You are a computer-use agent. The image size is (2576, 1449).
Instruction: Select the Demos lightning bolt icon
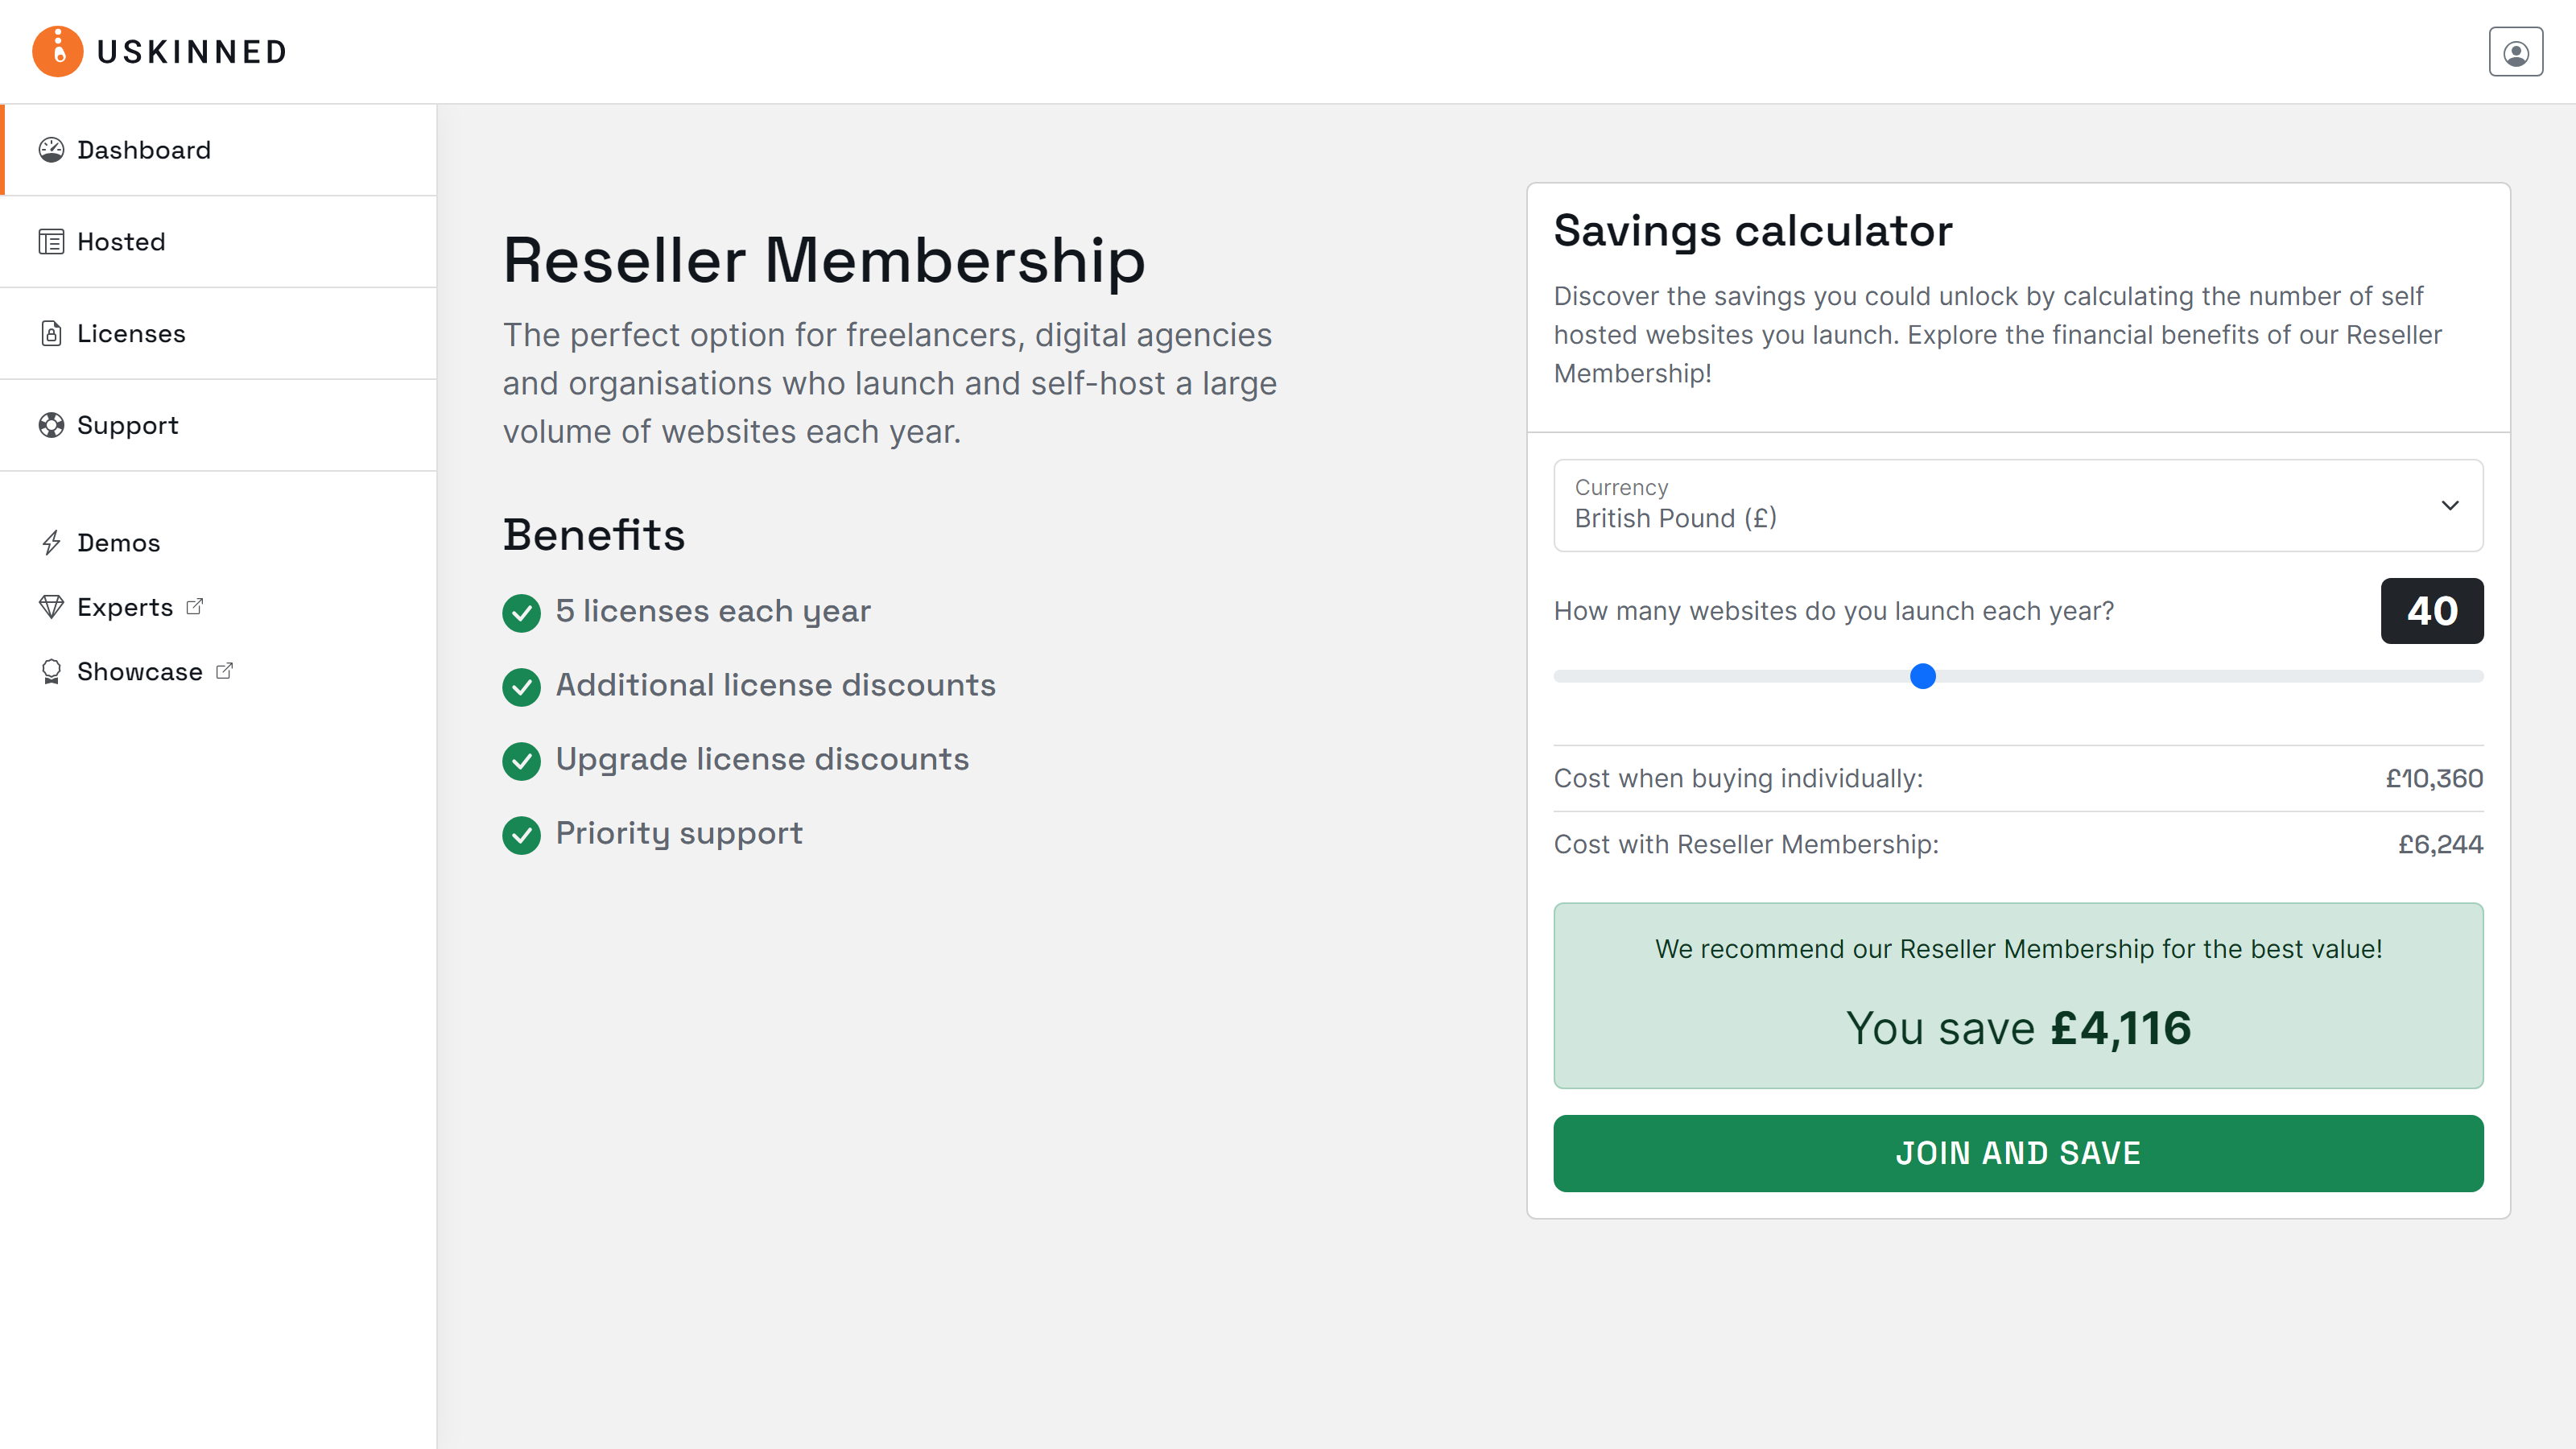pos(52,542)
